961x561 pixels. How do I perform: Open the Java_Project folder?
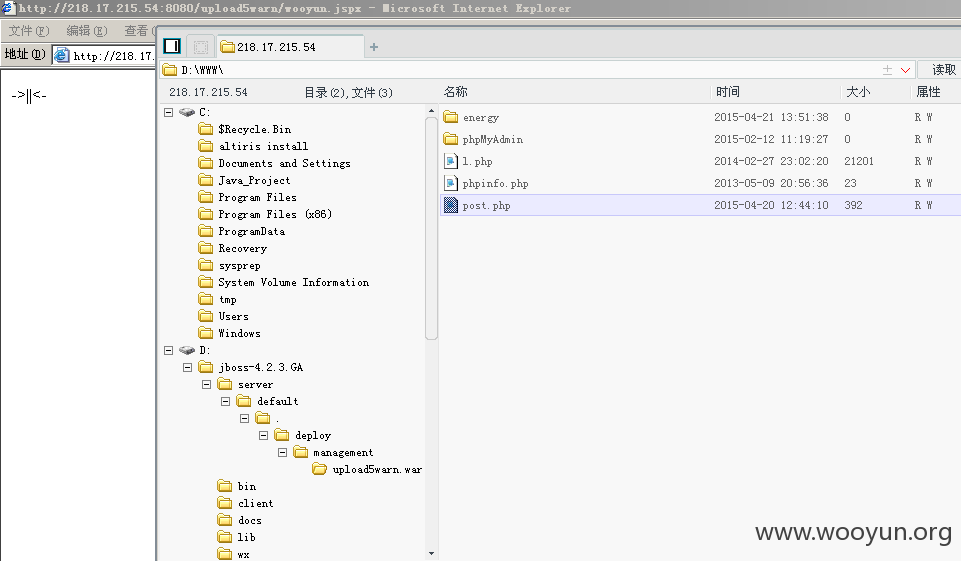pyautogui.click(x=254, y=180)
